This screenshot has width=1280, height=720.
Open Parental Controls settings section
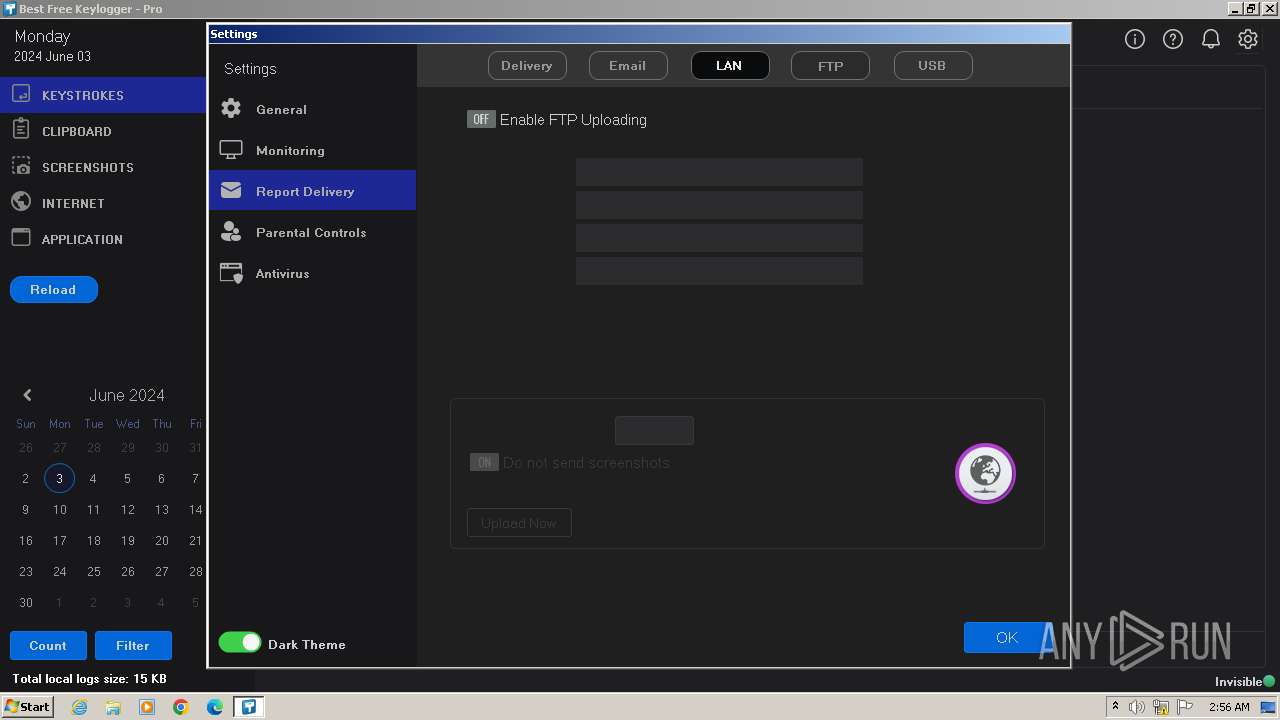click(x=312, y=232)
